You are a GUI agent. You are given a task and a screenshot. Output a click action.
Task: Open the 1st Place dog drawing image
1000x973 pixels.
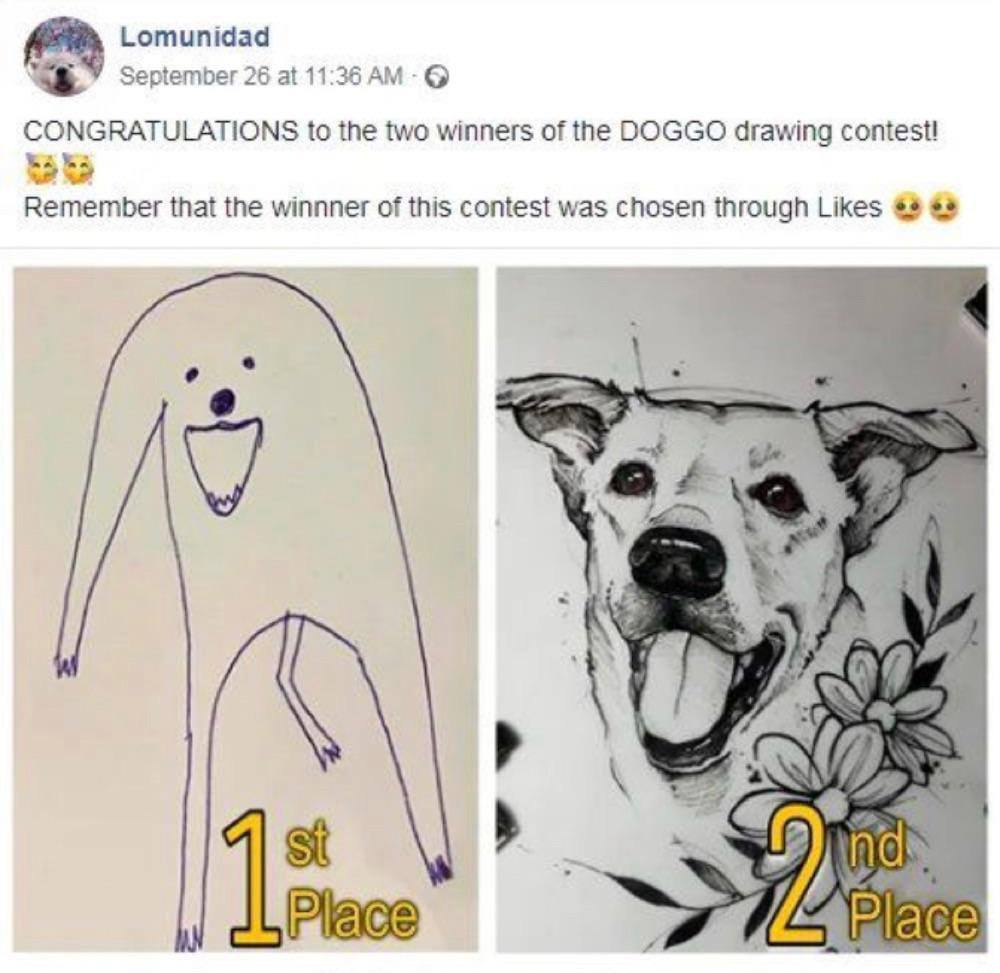coord(245,609)
